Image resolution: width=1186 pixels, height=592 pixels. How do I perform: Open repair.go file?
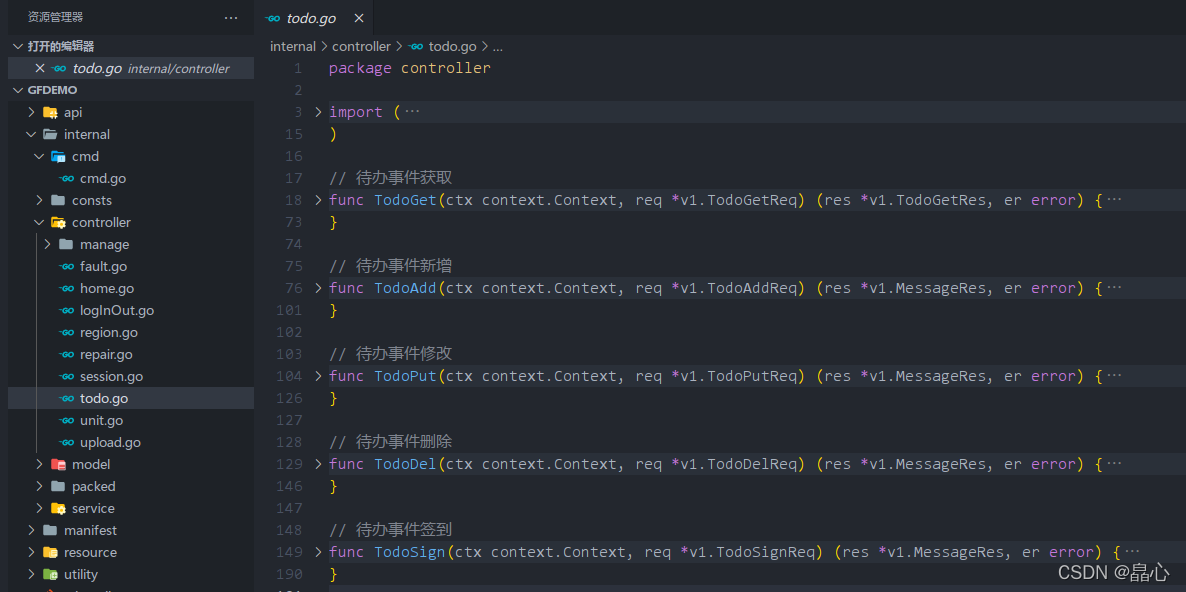(106, 354)
